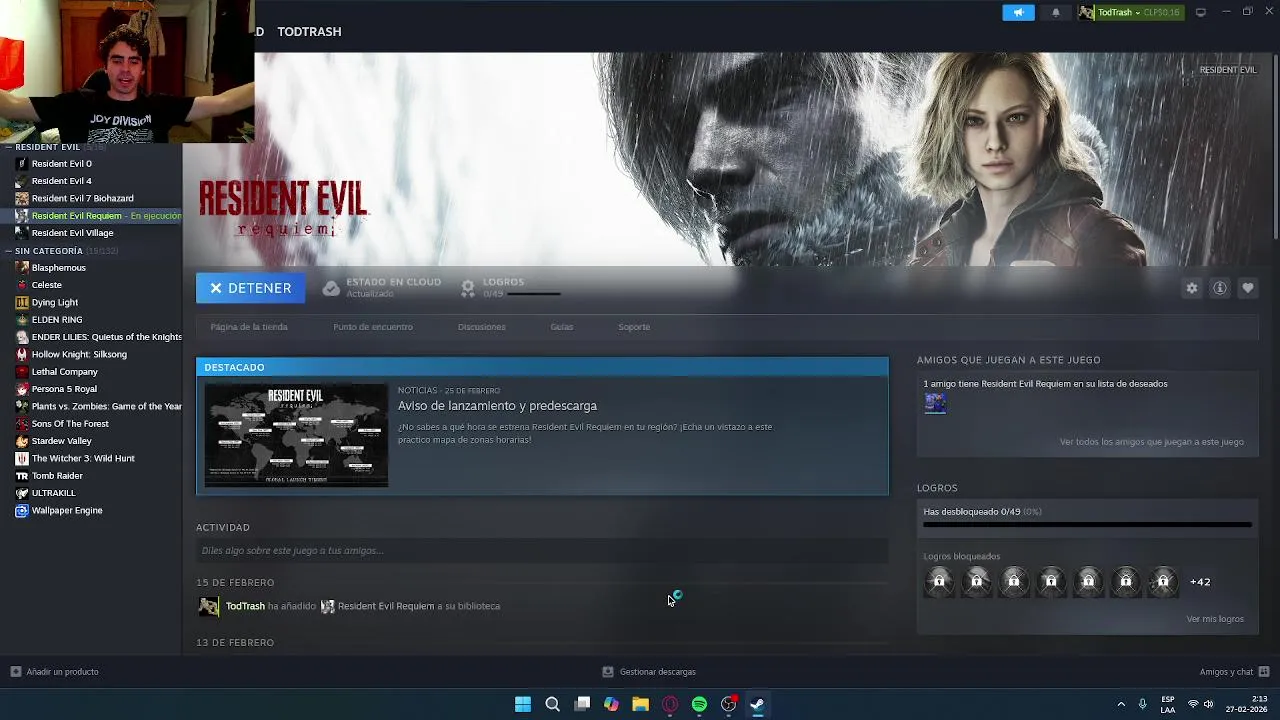Open the launch news world map thumbnail
Viewport: 1280px width, 720px height.
tap(296, 435)
